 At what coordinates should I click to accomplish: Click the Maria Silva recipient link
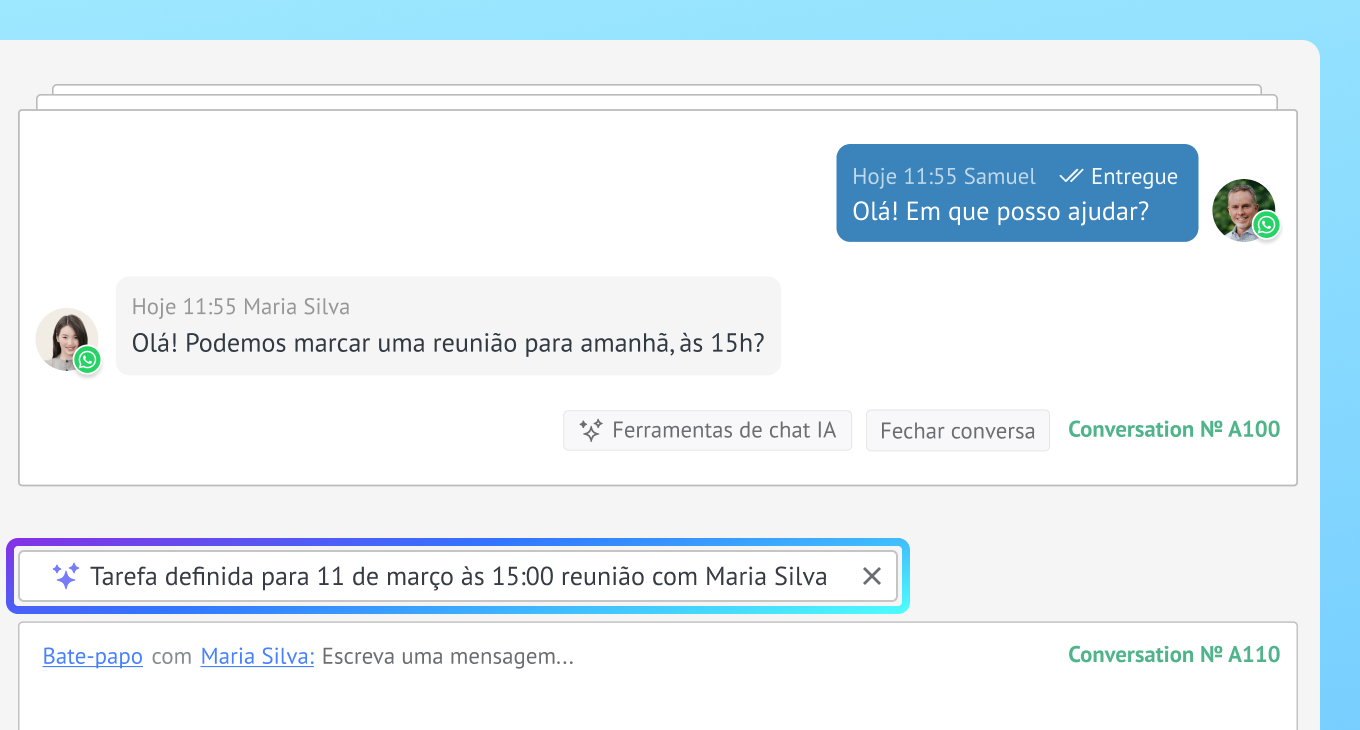click(258, 657)
